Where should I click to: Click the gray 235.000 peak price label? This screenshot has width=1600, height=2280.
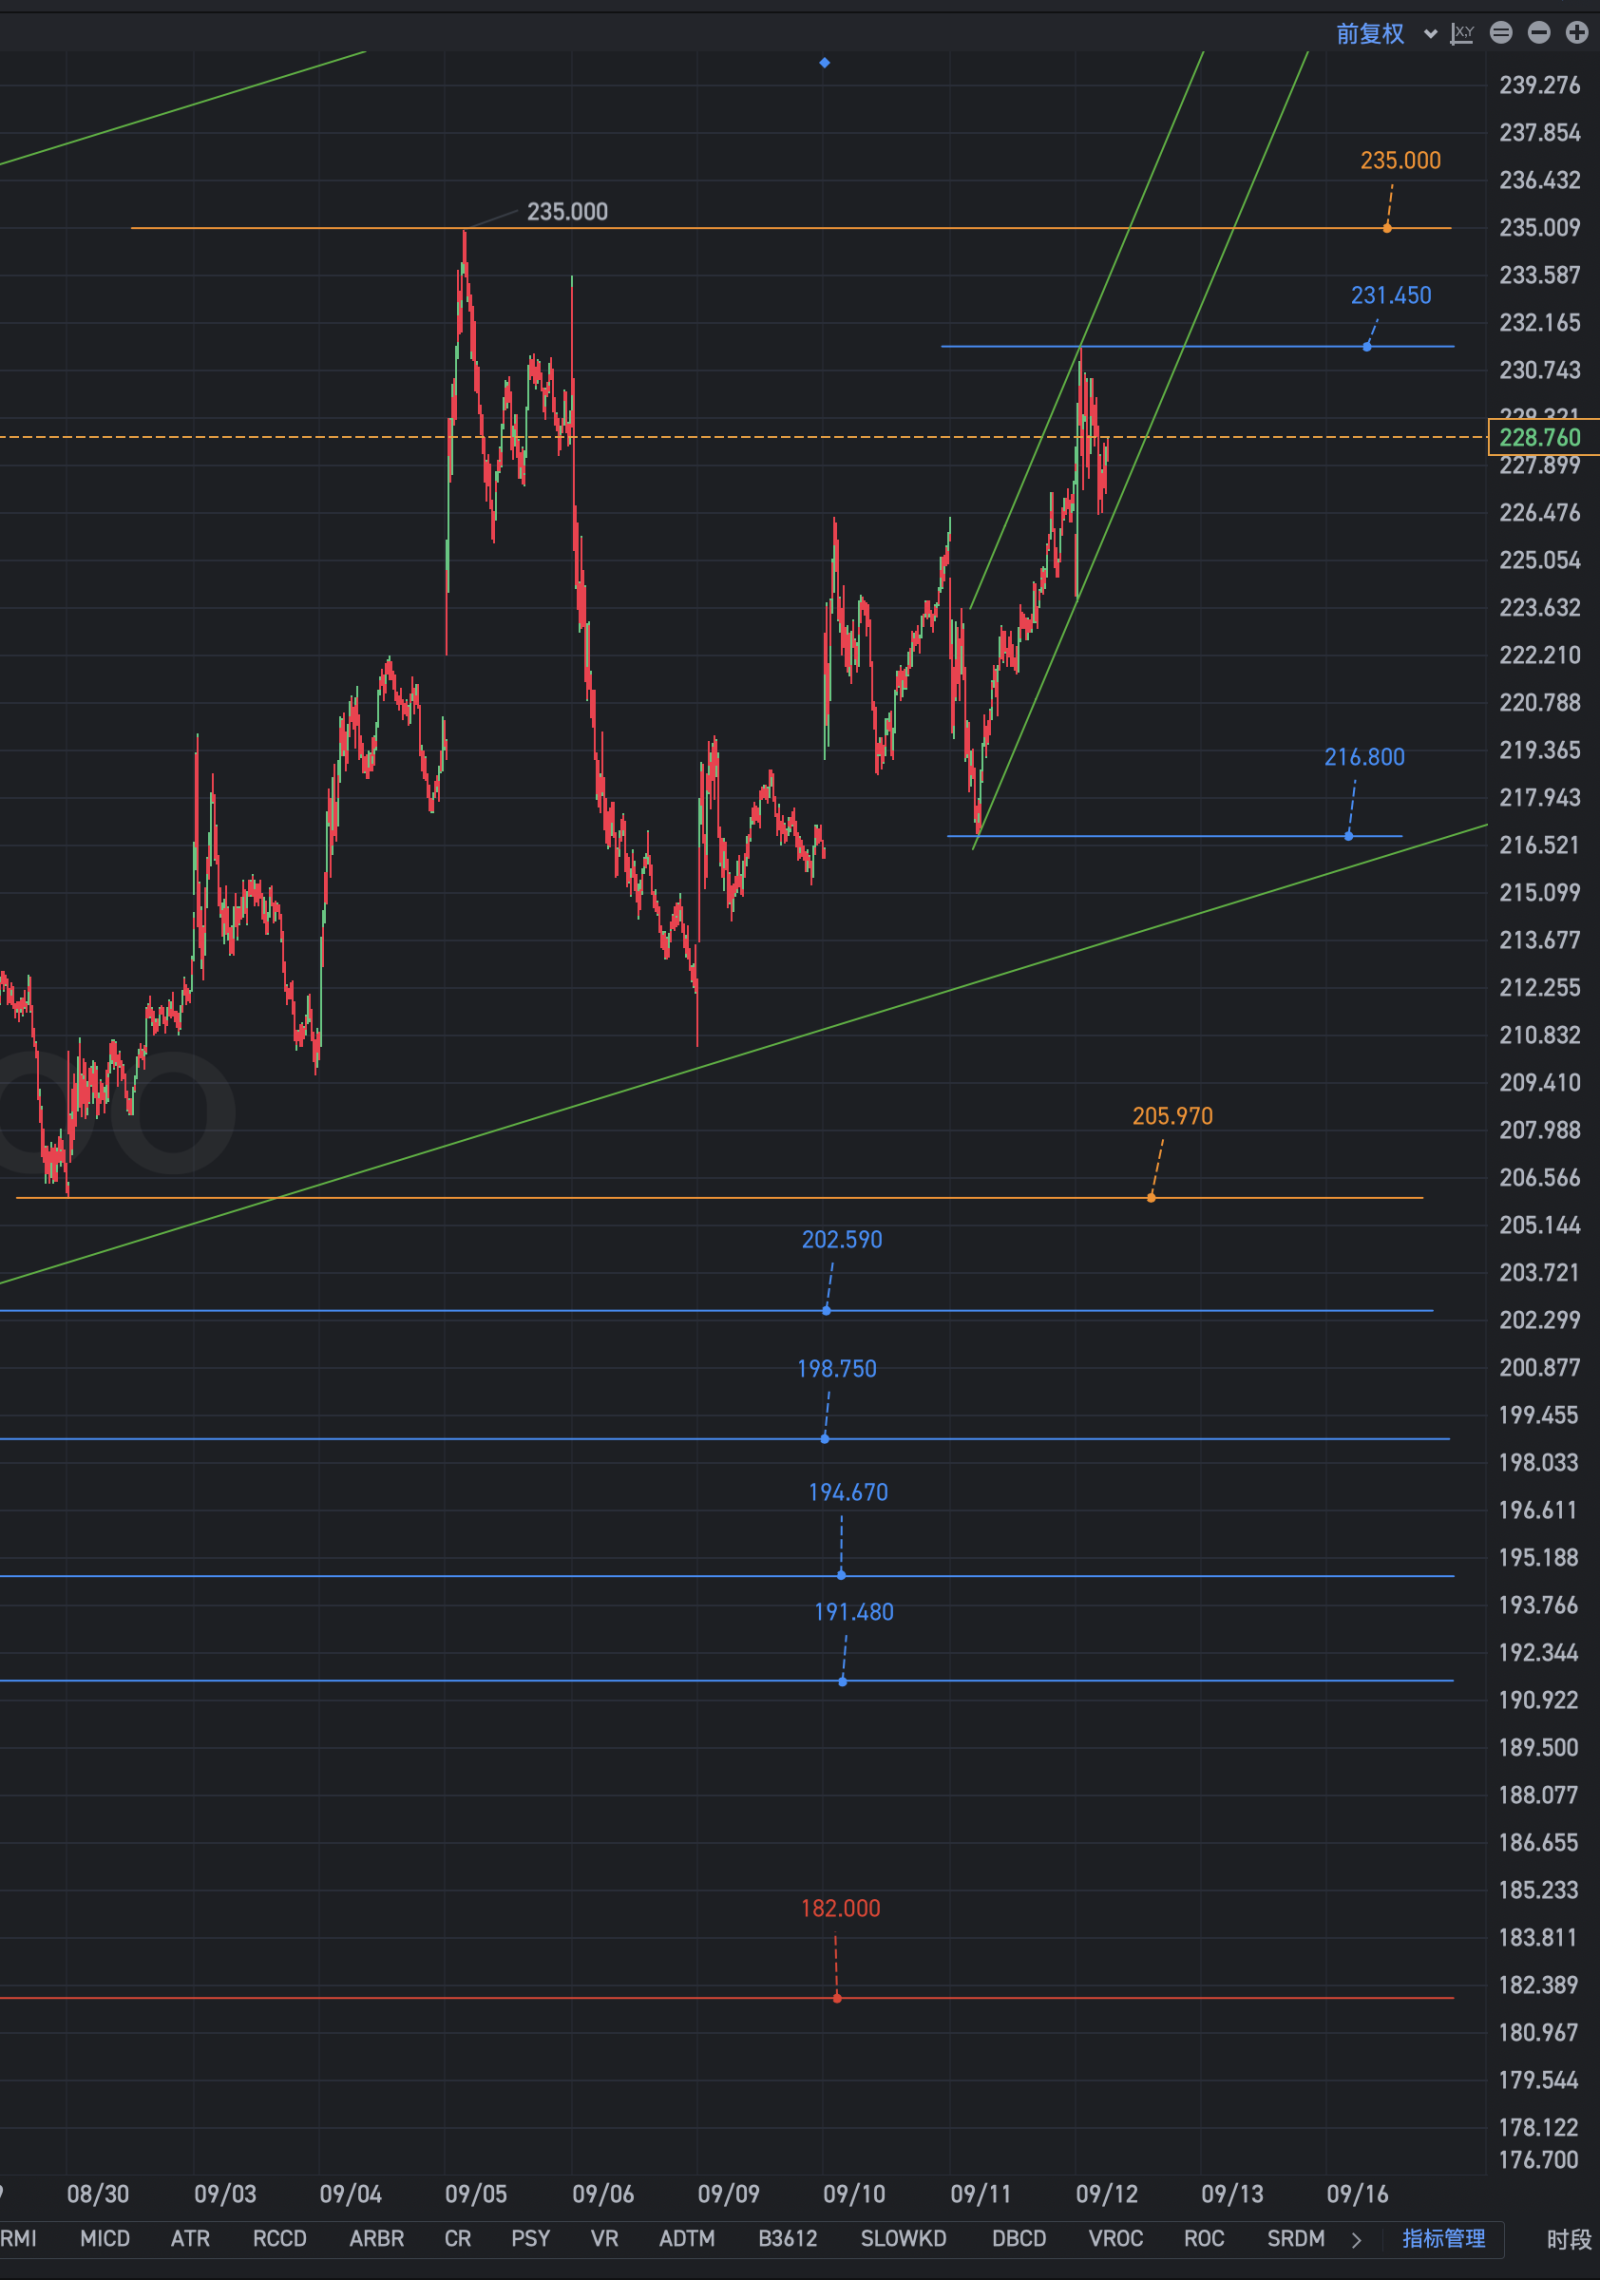[x=567, y=212]
